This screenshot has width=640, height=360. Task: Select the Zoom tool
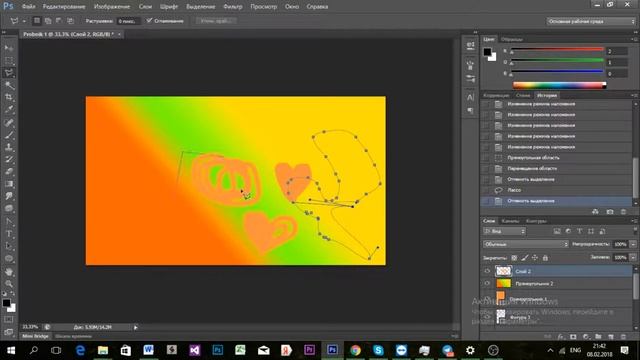(9, 284)
